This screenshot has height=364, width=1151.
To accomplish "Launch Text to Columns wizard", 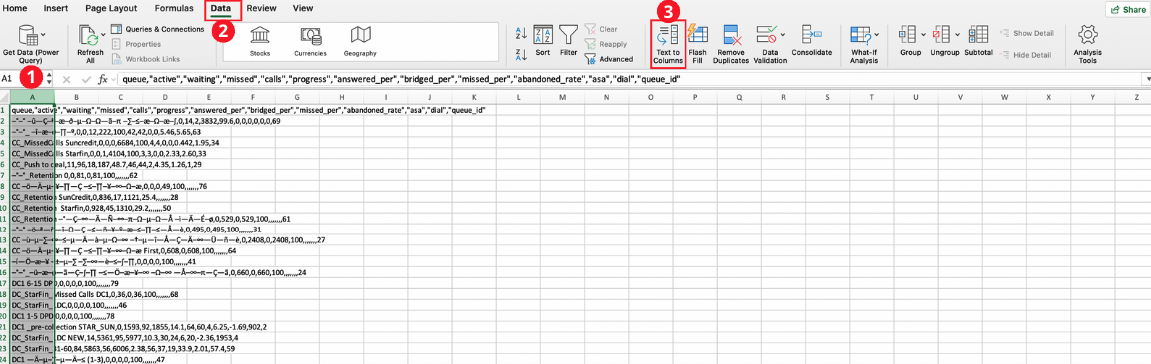I will click(668, 43).
